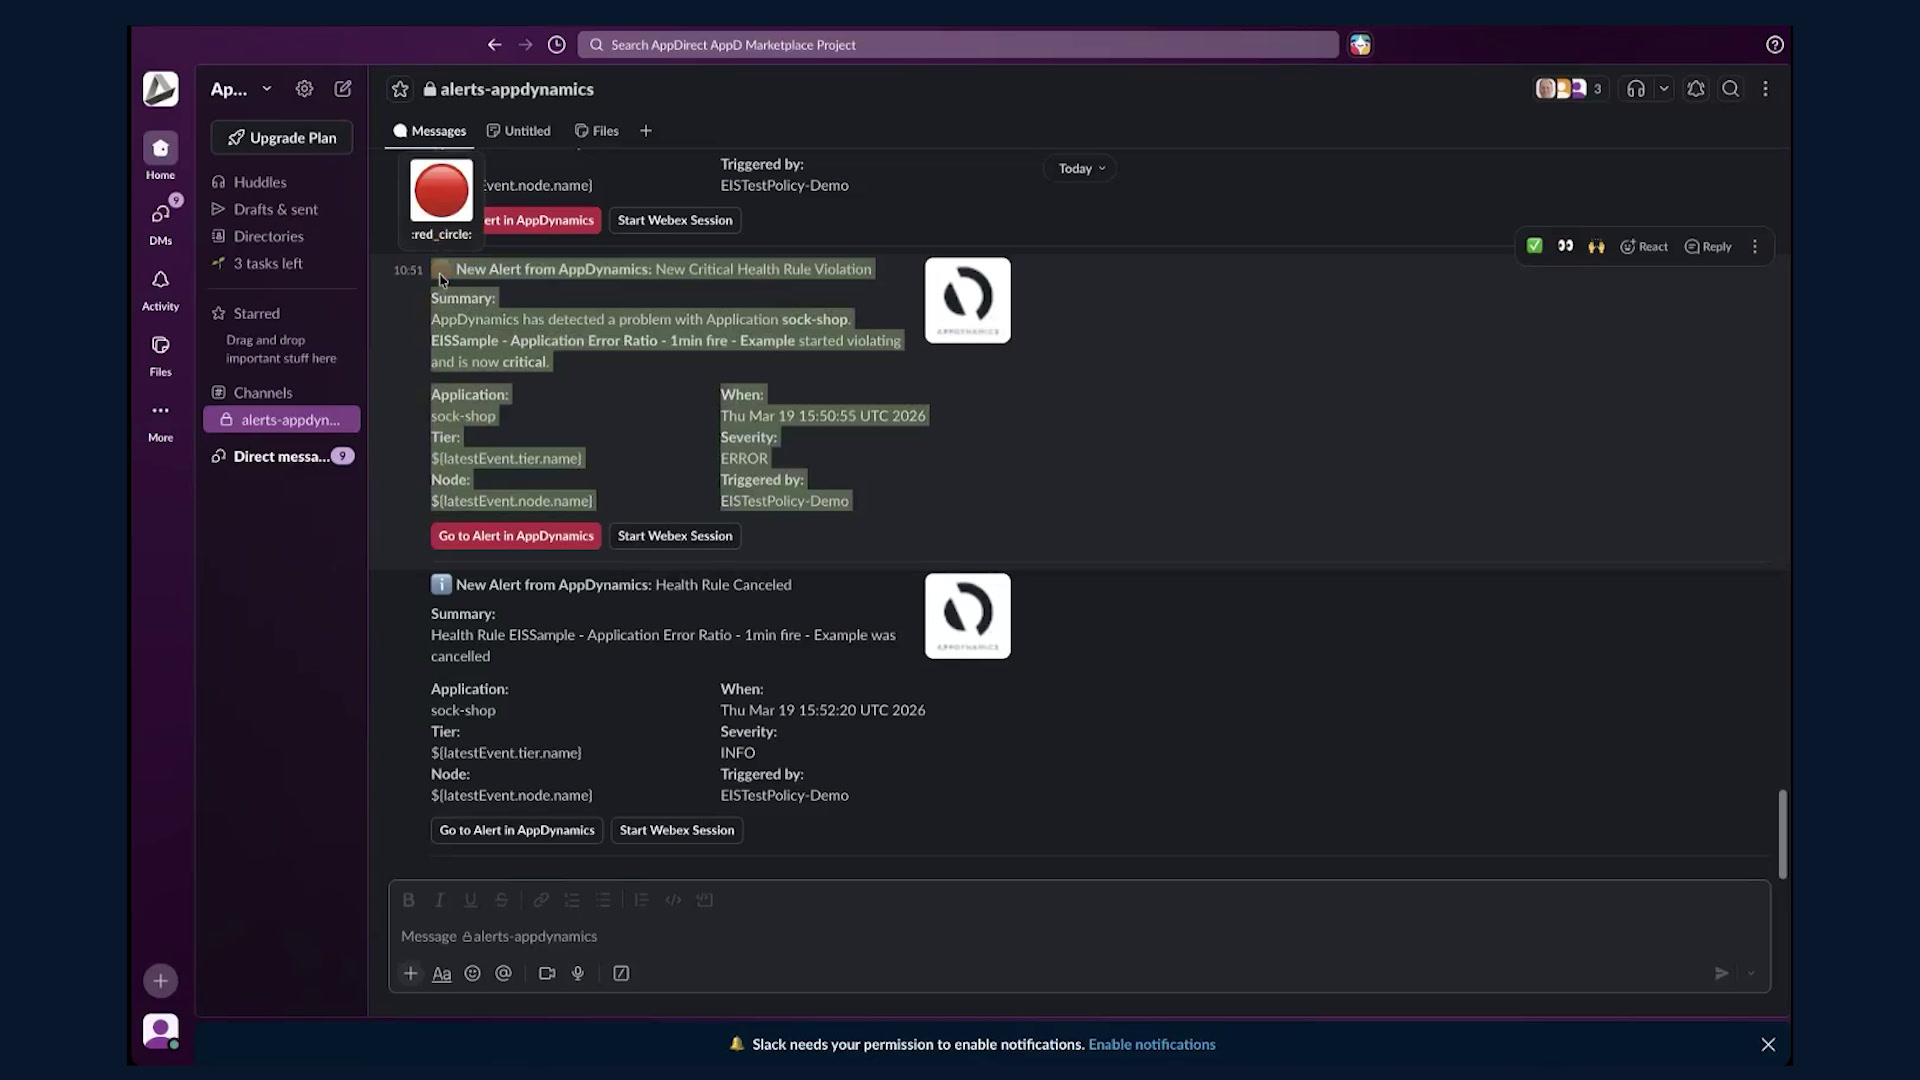Switch to the Files tab
The image size is (1920, 1080).
[596, 131]
